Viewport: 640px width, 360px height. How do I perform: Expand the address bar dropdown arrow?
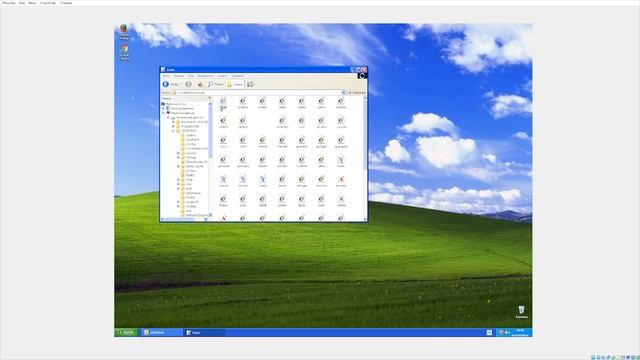[343, 93]
